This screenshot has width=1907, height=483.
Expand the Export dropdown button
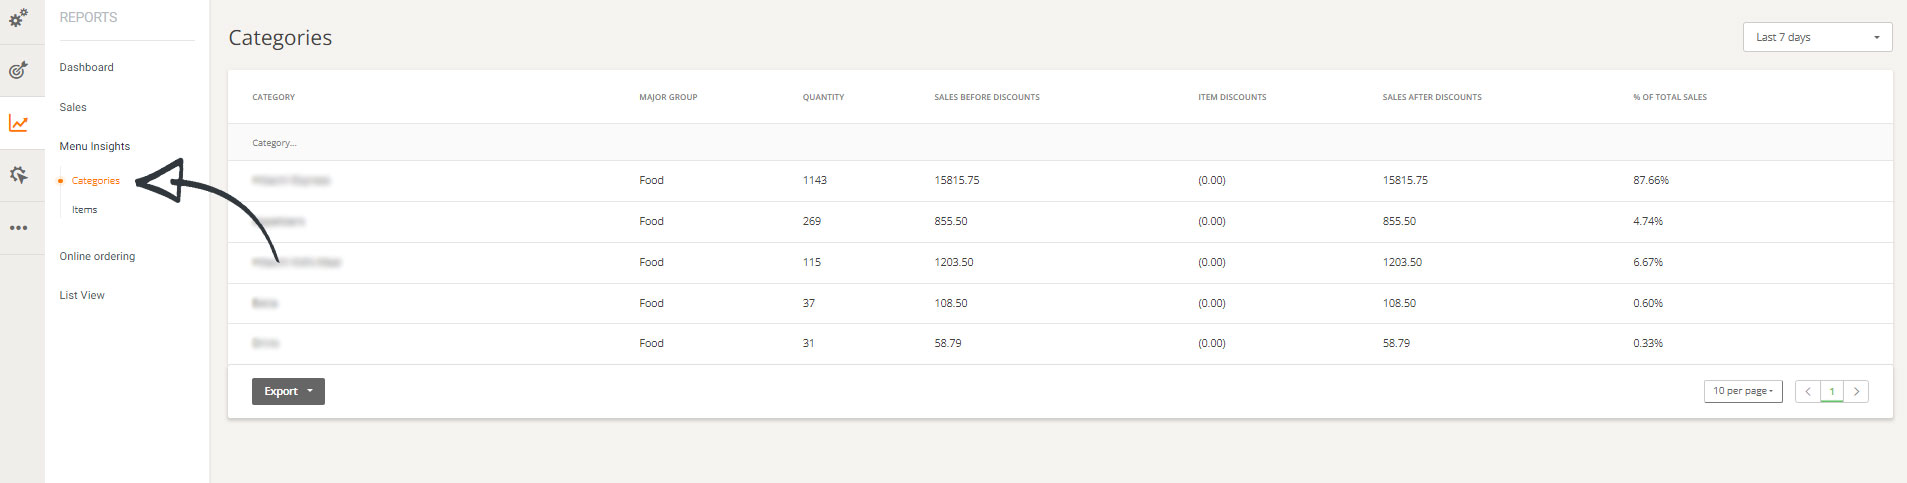[288, 392]
